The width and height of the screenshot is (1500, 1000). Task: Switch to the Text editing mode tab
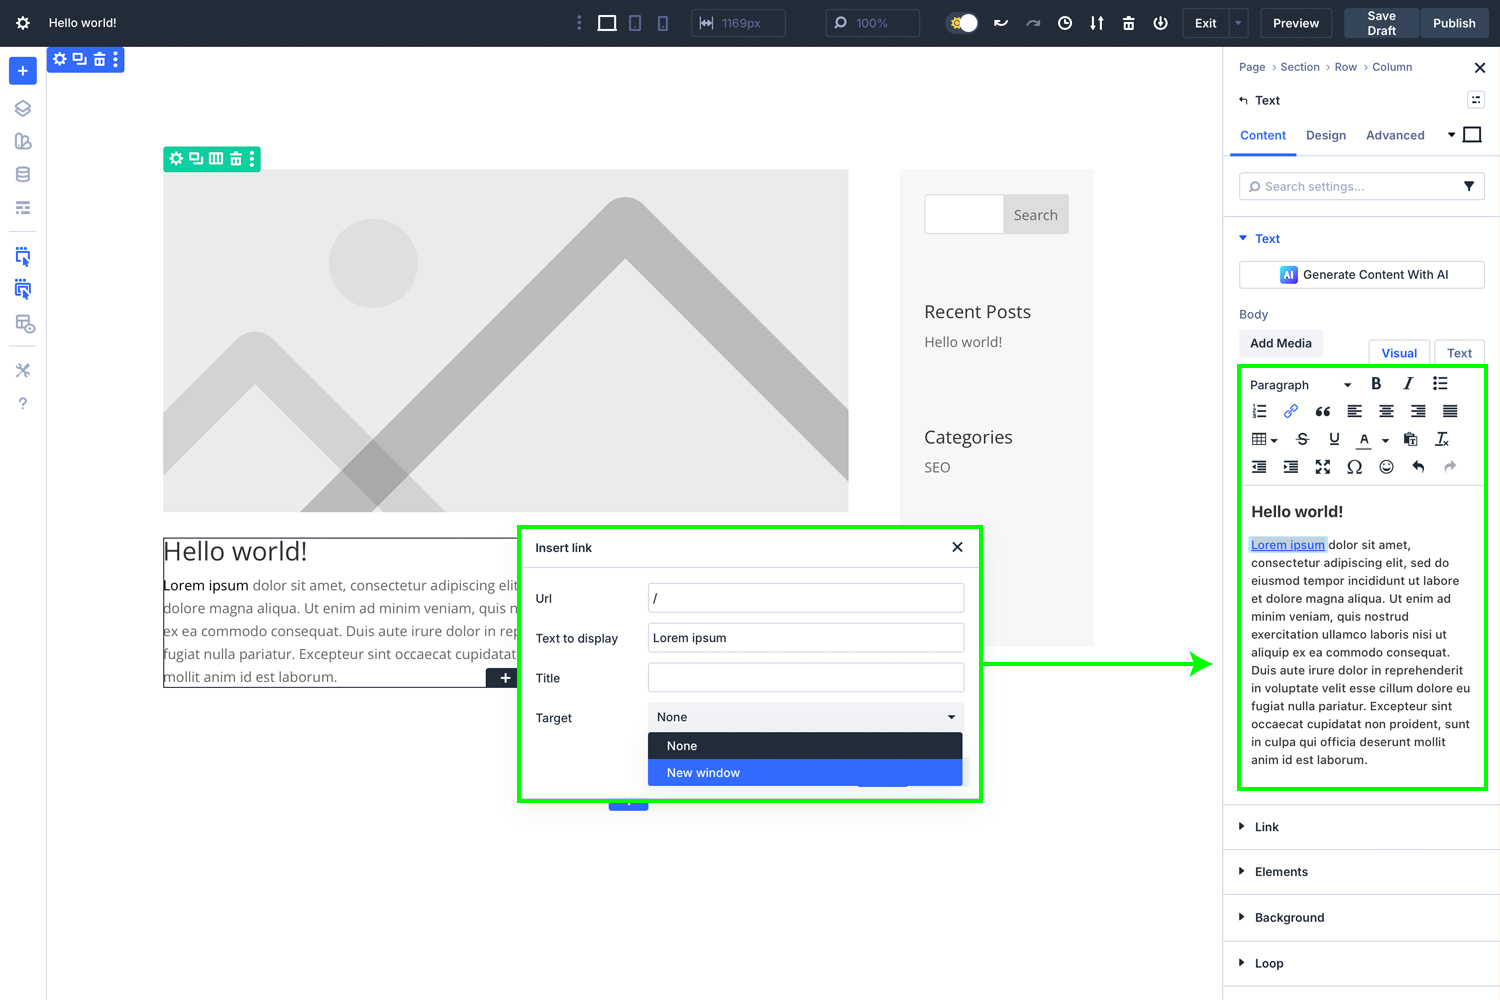[1459, 352]
